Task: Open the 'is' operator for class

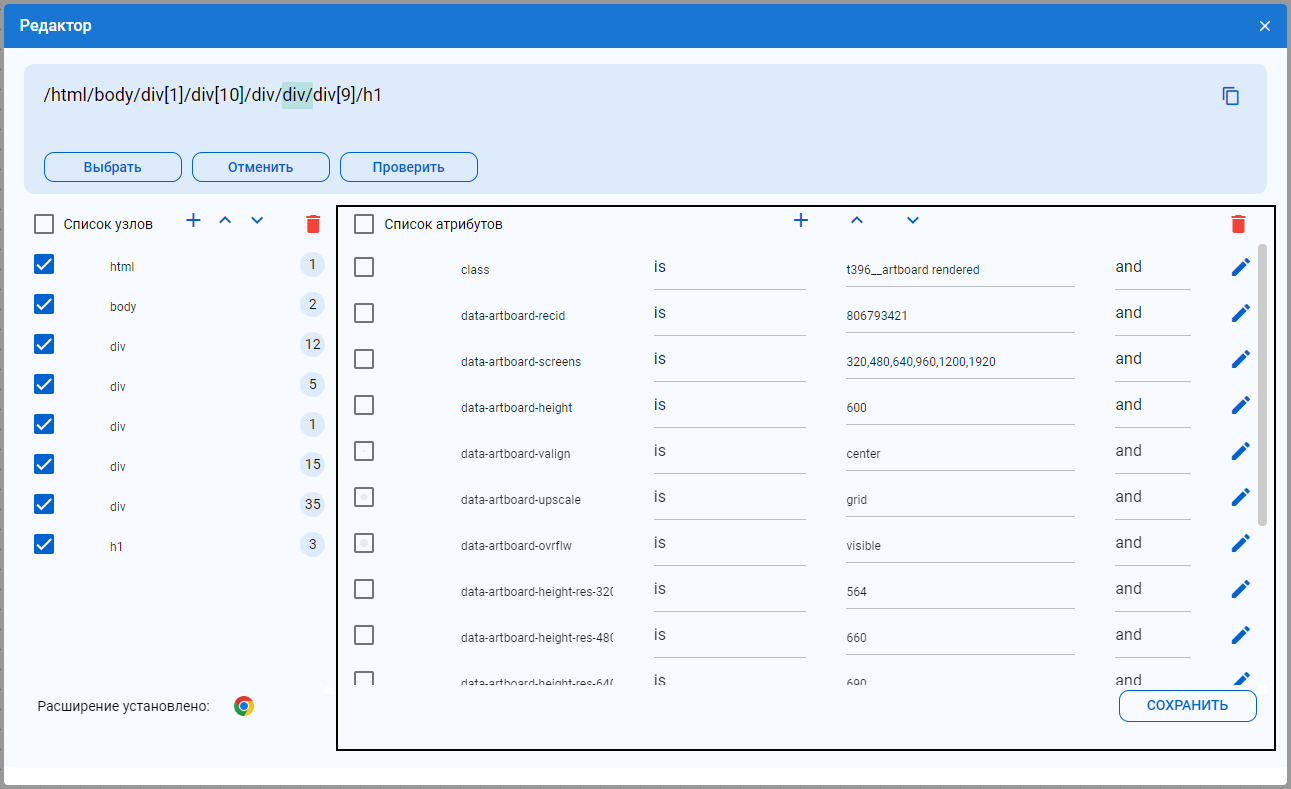Action: pyautogui.click(x=730, y=268)
